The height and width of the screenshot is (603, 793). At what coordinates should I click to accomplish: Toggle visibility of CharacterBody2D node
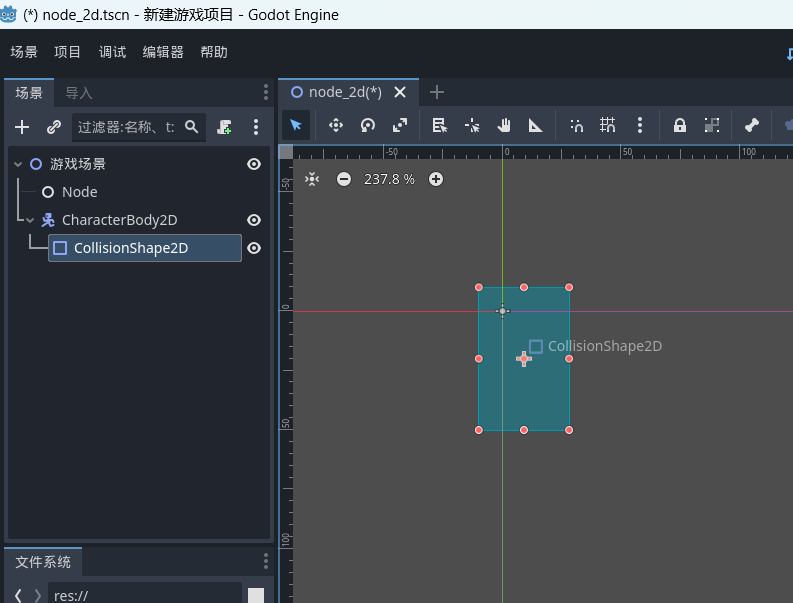pyautogui.click(x=254, y=220)
